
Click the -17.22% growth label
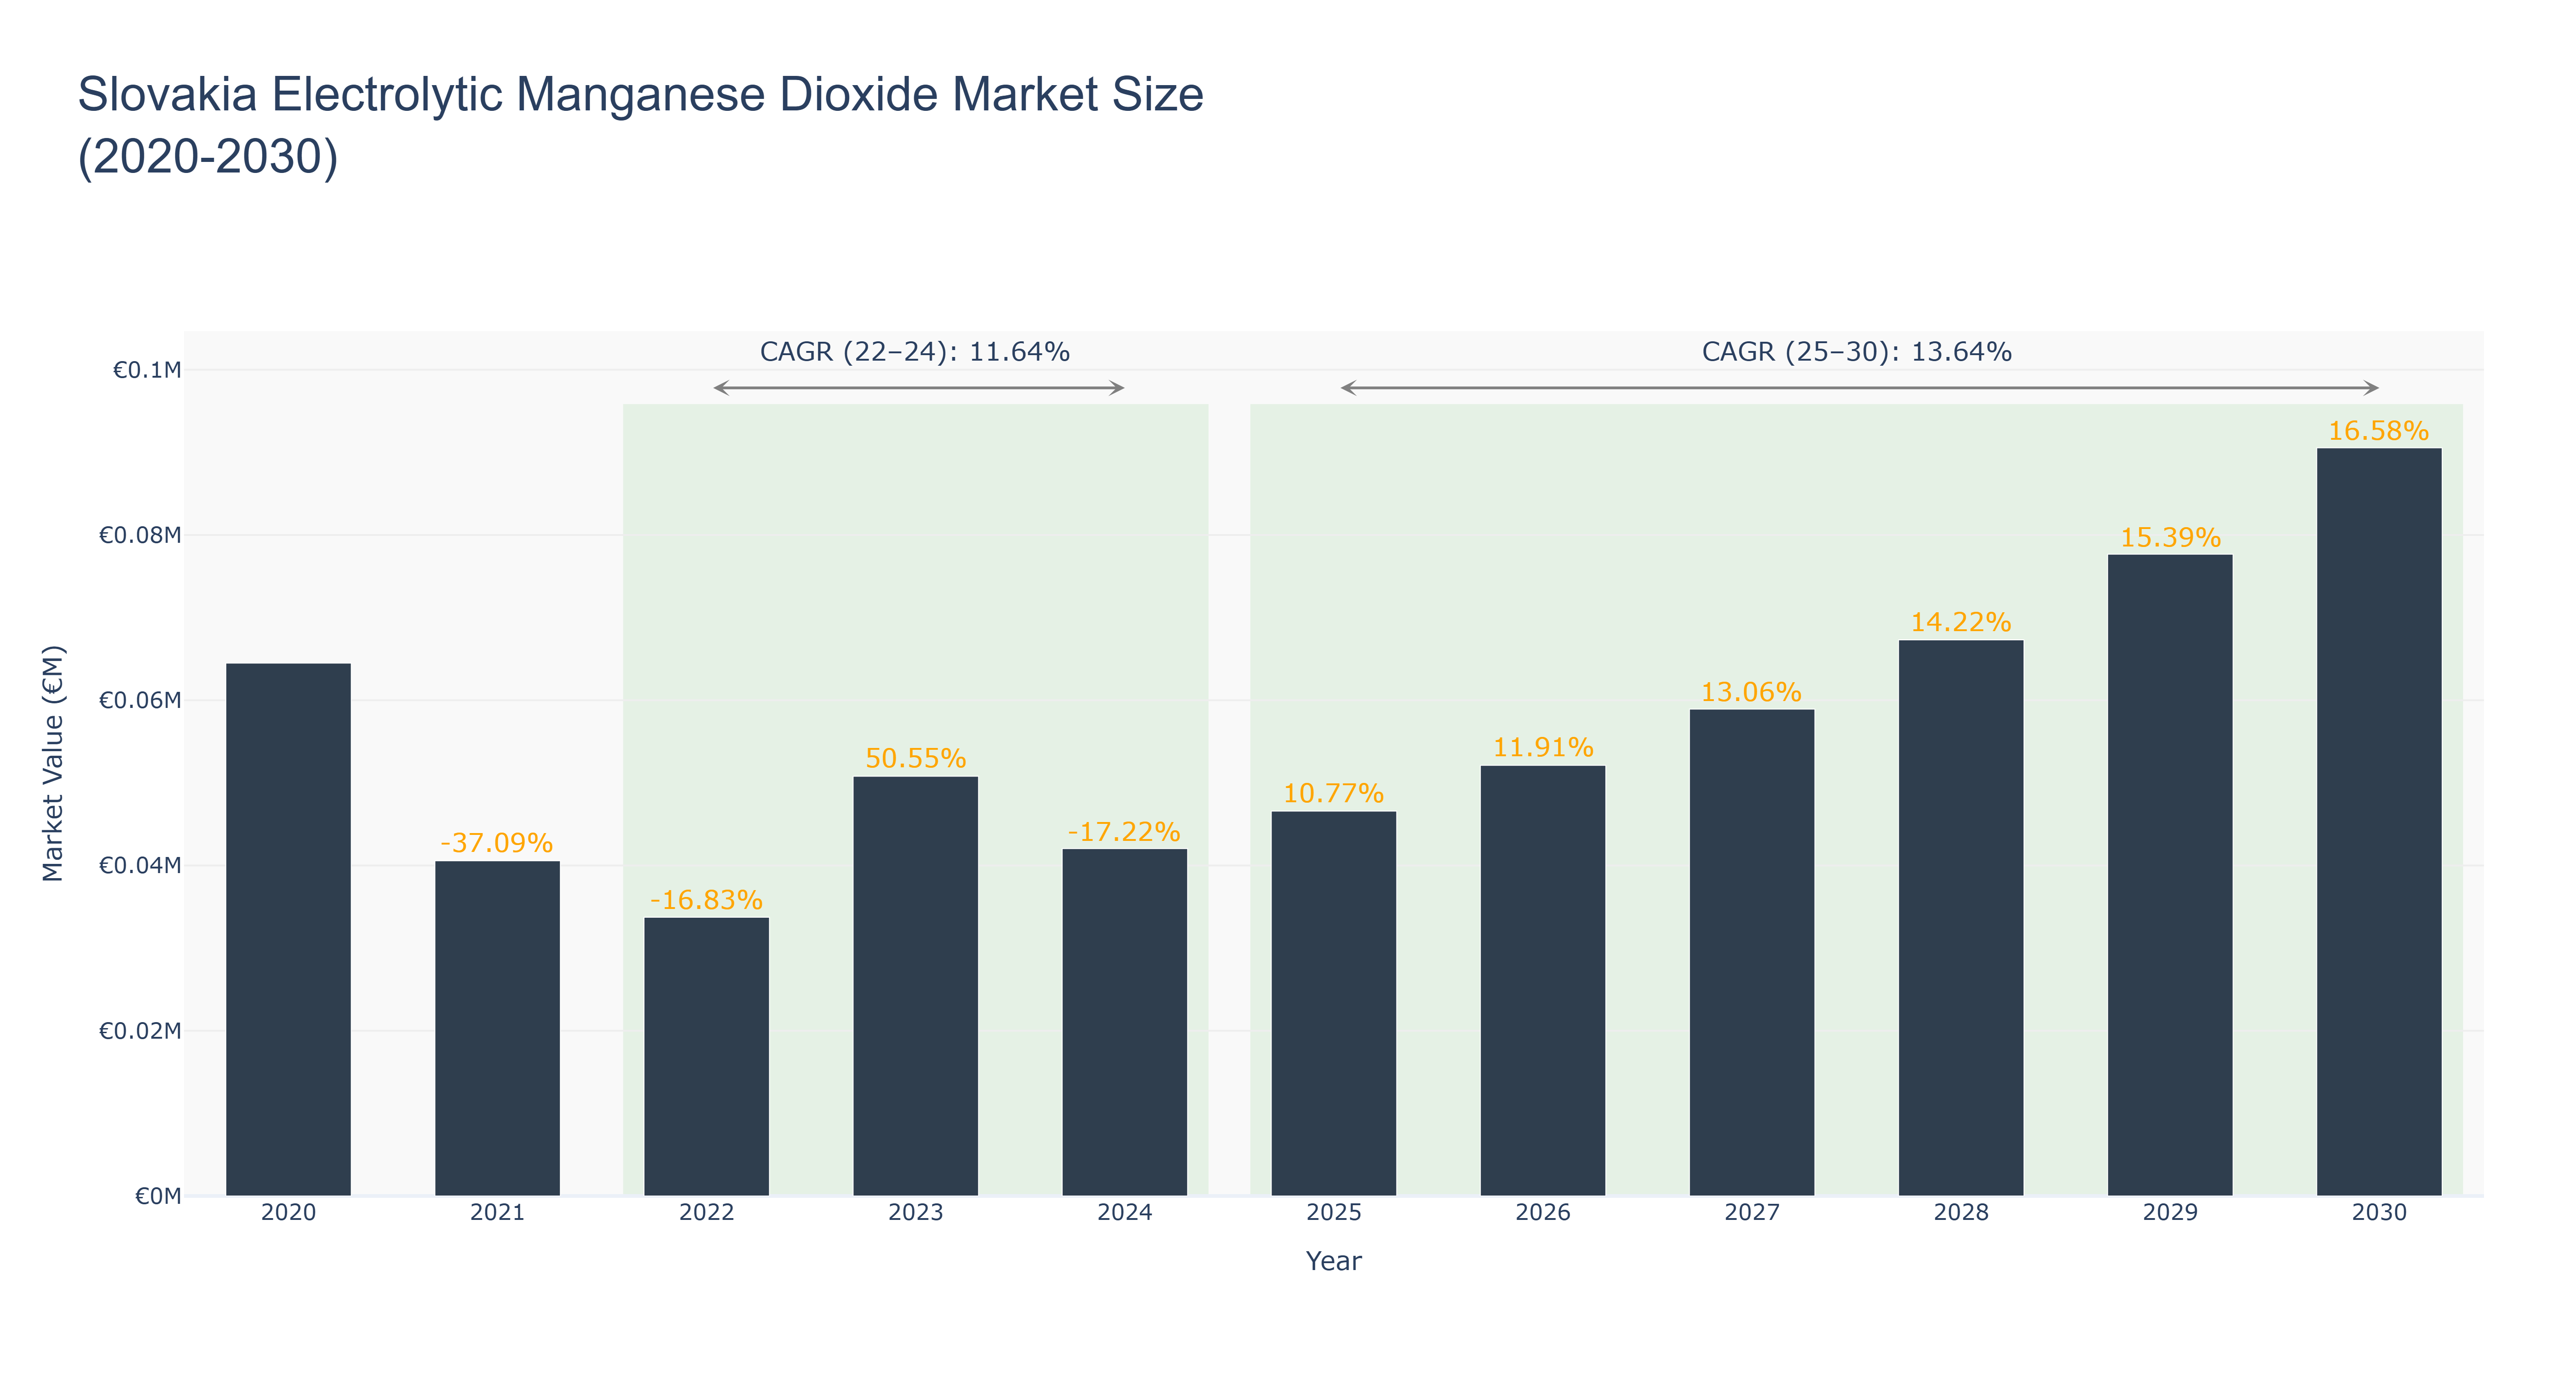1124,832
